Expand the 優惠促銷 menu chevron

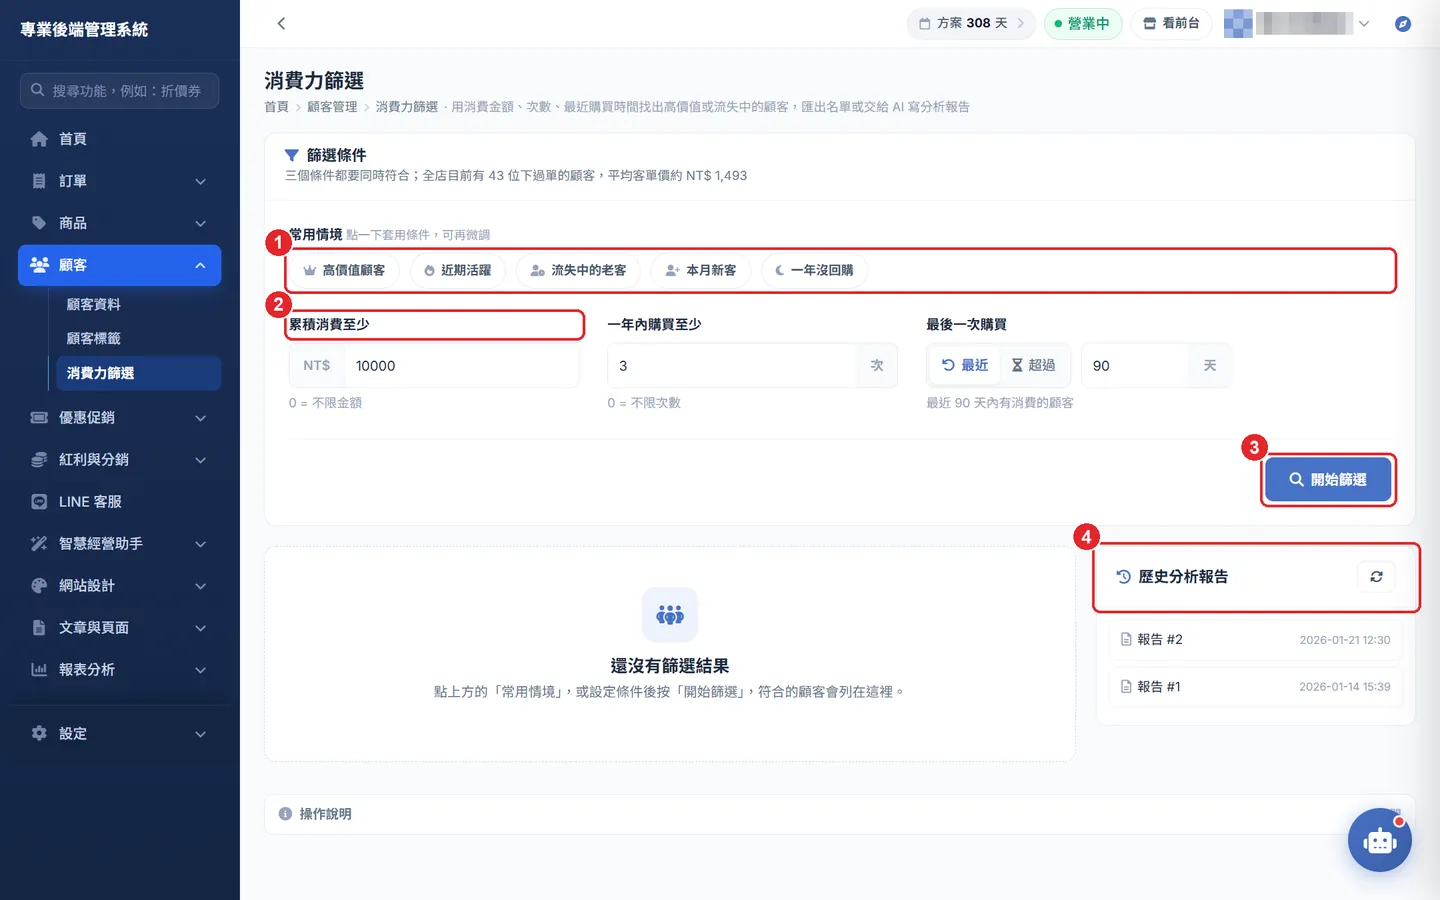click(200, 417)
